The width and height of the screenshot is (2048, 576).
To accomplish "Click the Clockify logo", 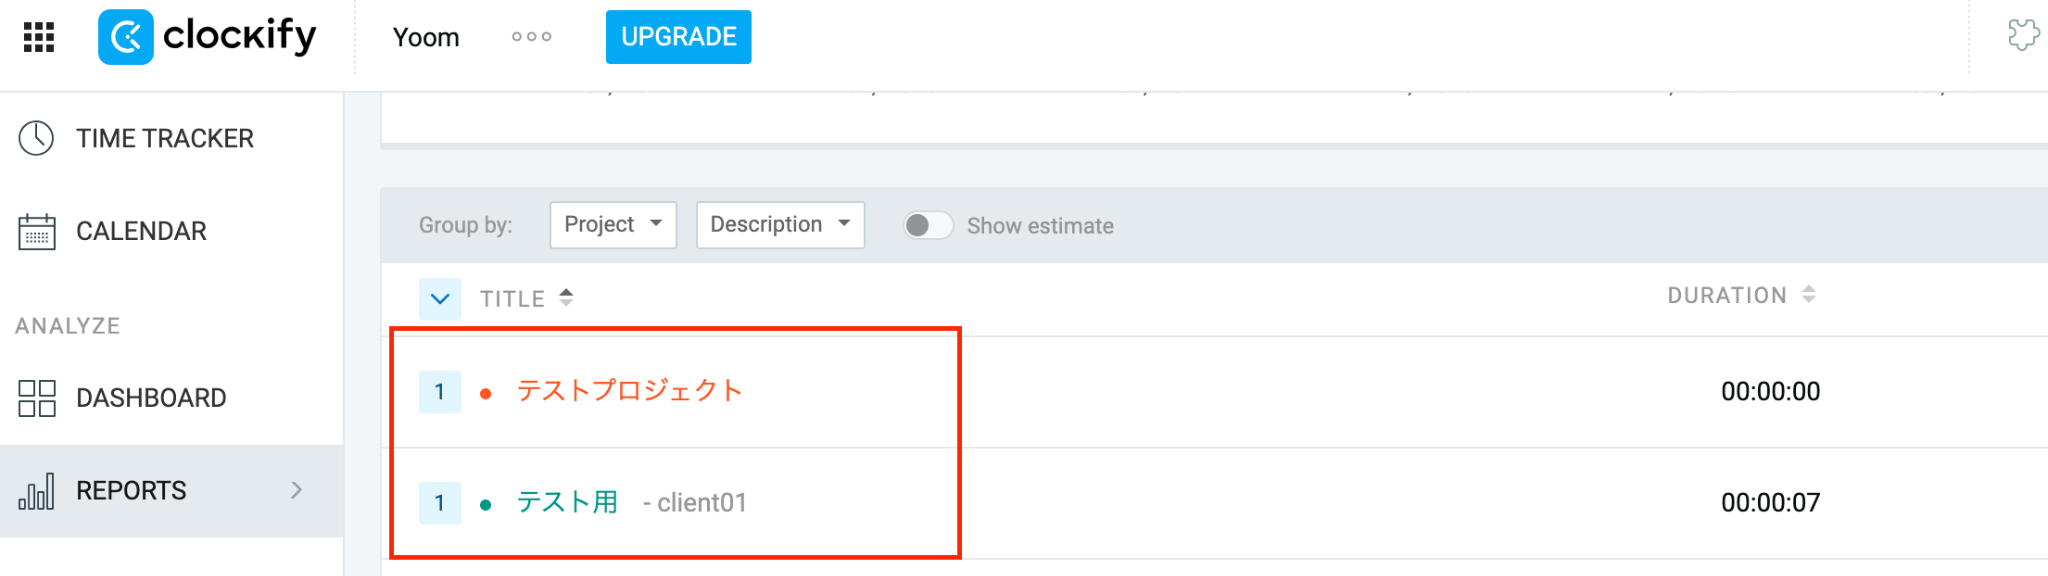I will point(207,37).
